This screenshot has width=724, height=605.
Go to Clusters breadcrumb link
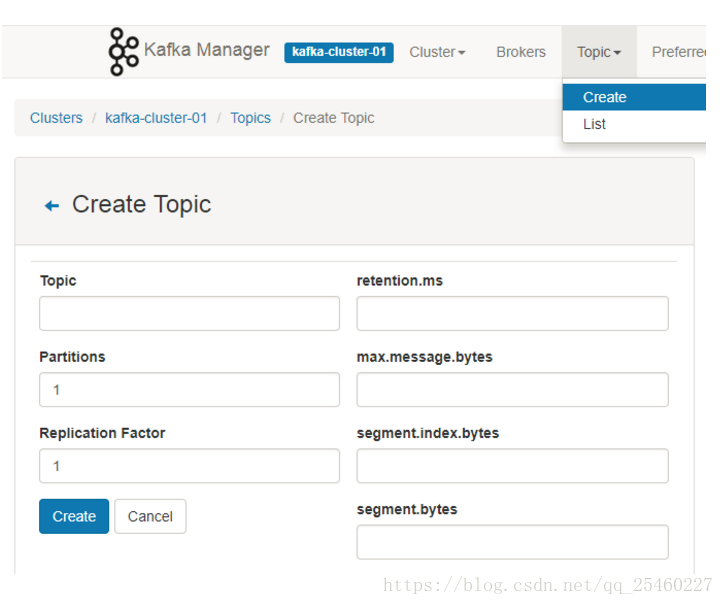pos(56,118)
